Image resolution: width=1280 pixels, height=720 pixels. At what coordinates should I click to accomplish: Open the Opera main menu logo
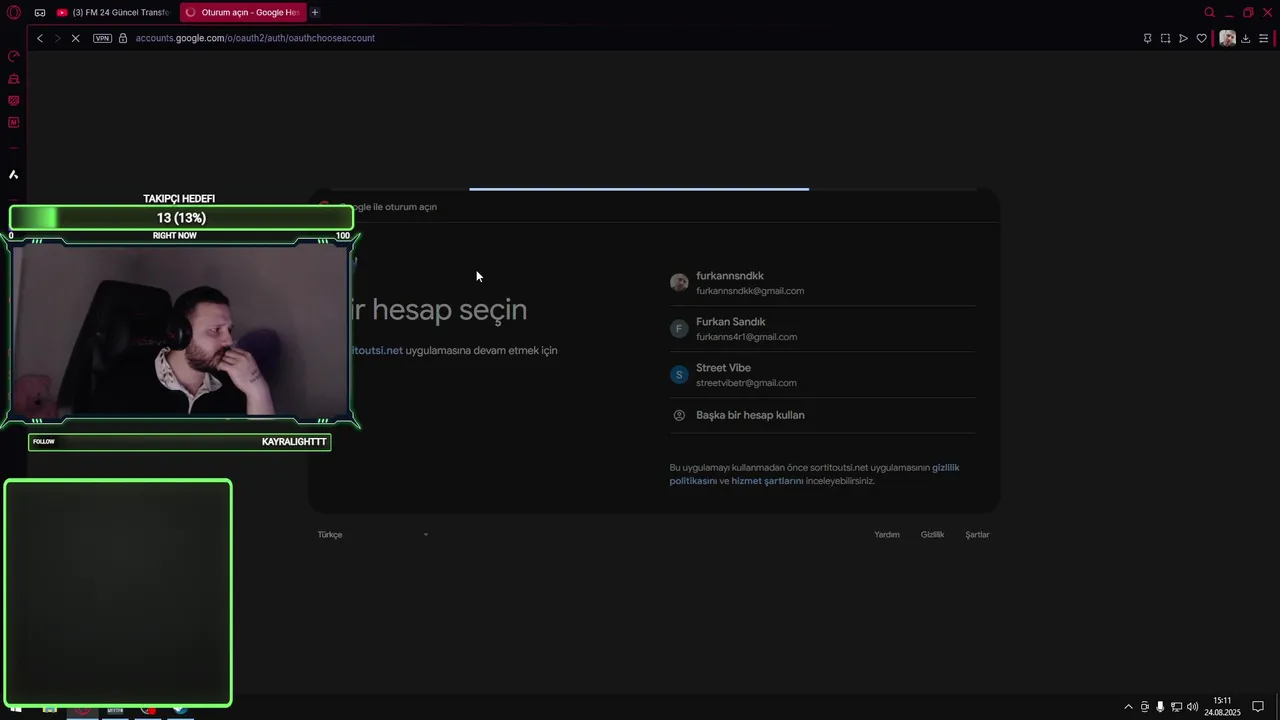pos(14,12)
